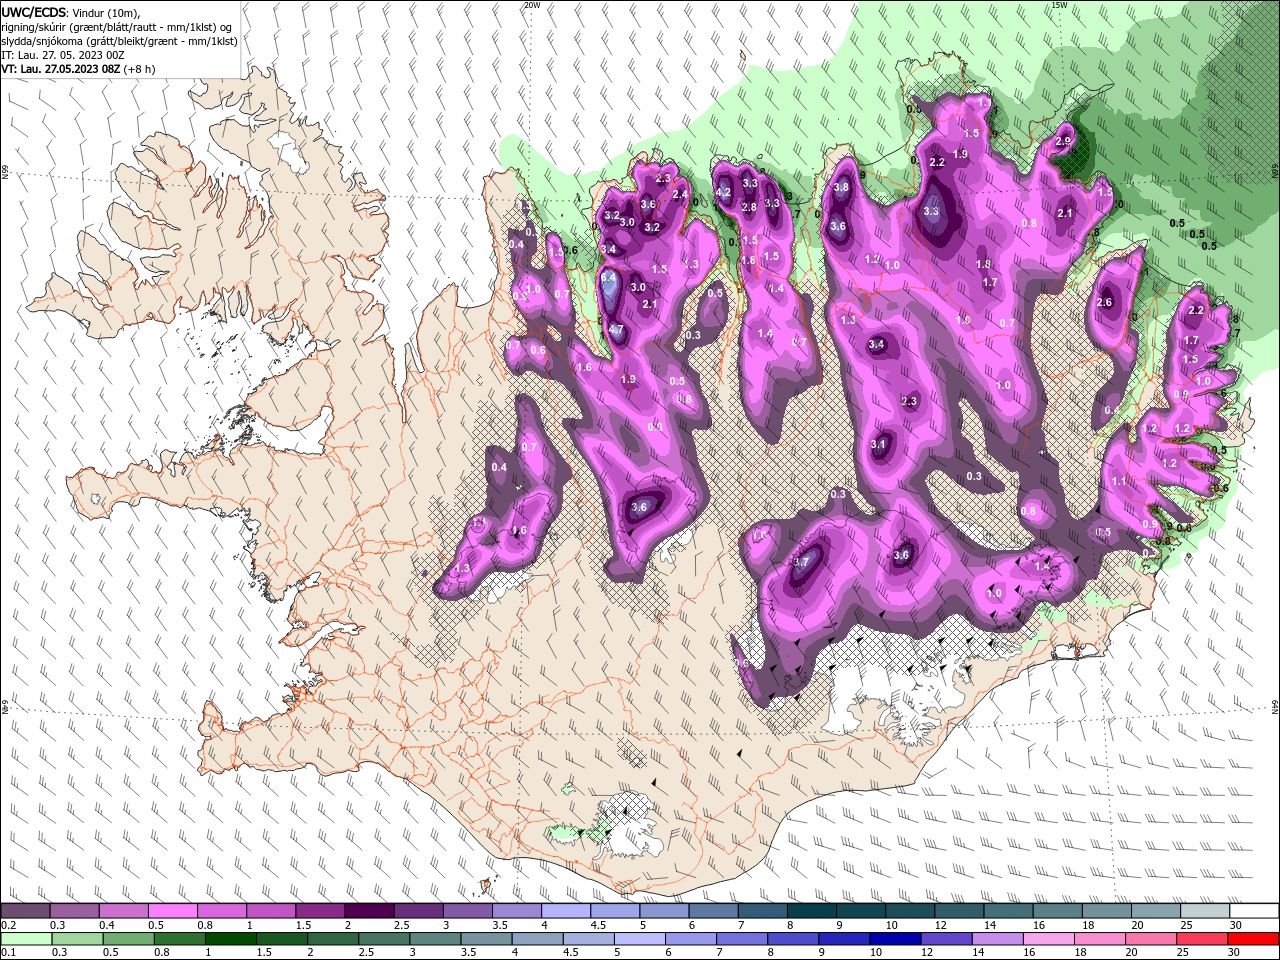Click the 20W longitude label
1280x960 pixels.
pos(532,5)
